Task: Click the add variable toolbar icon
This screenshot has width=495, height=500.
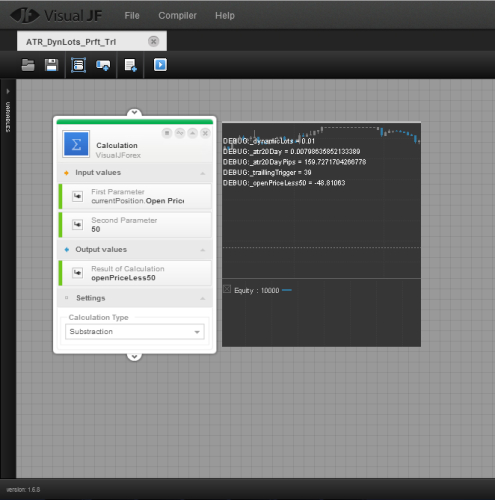Action: pos(103,65)
